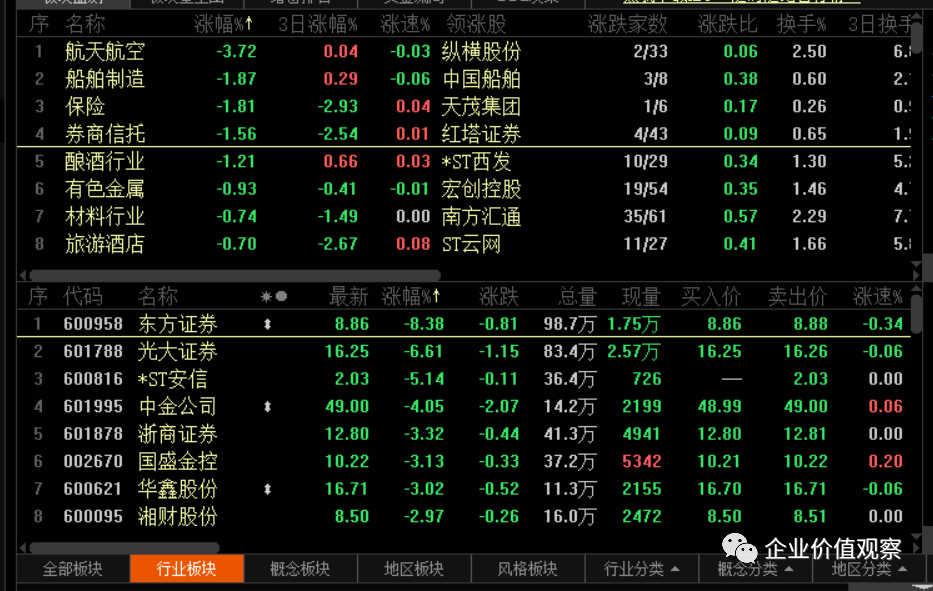Sort sectors by 涨跌比 header
933x591 pixels.
[x=727, y=24]
